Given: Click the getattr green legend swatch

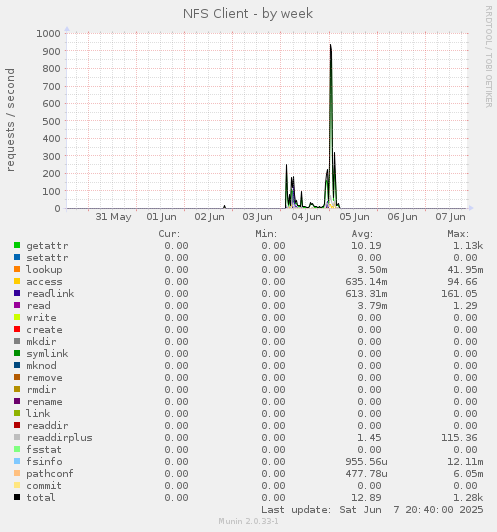Looking at the screenshot, I should (x=17, y=245).
